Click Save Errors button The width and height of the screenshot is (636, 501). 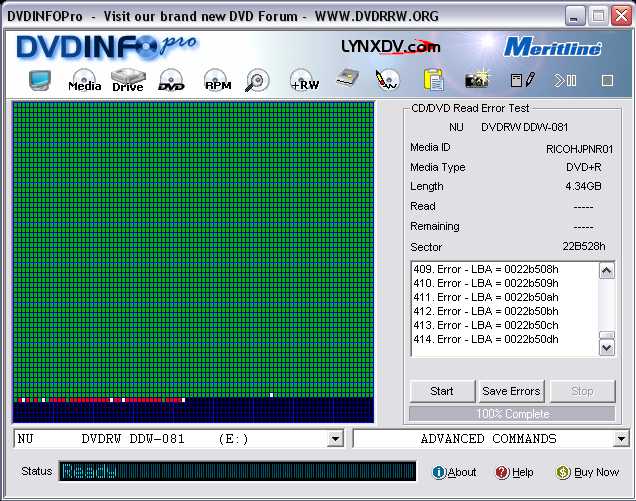(511, 391)
